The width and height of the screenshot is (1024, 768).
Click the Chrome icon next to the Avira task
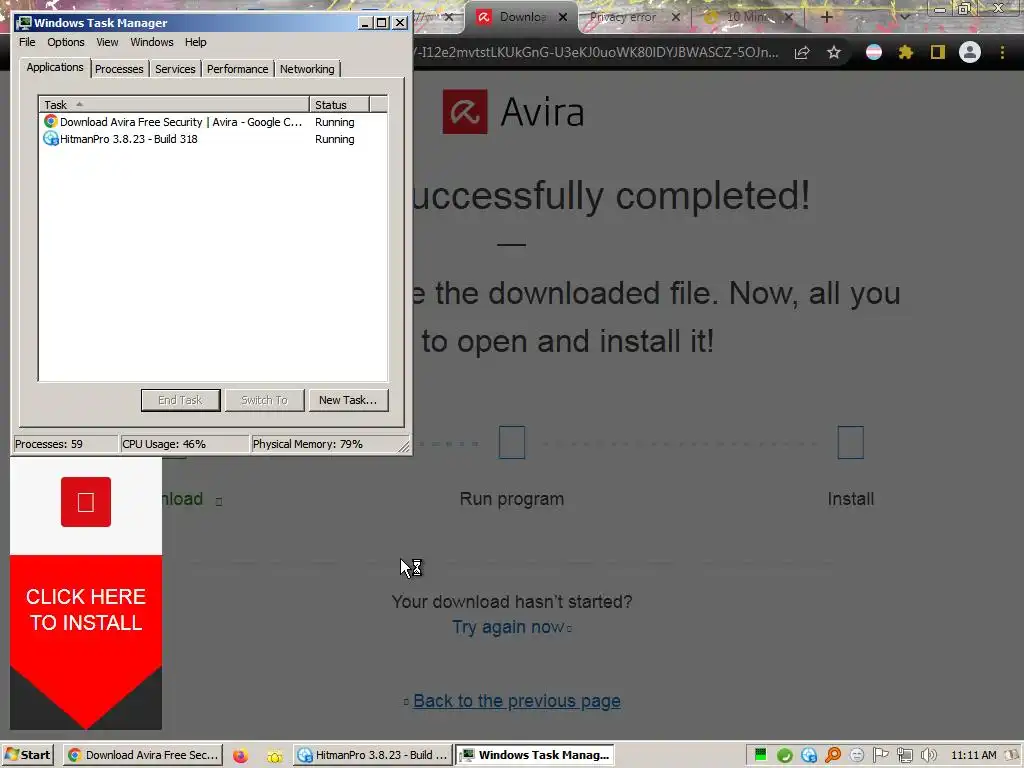50,121
